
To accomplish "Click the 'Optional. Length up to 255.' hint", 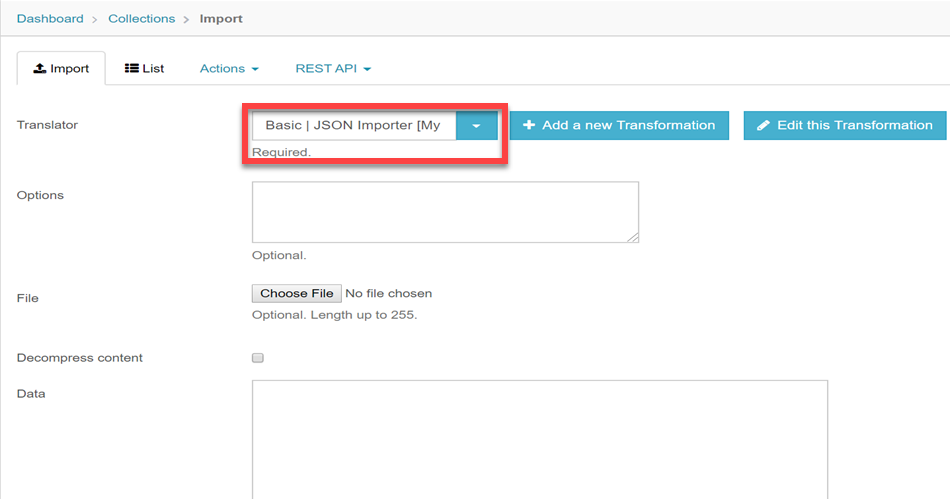I will tap(334, 315).
